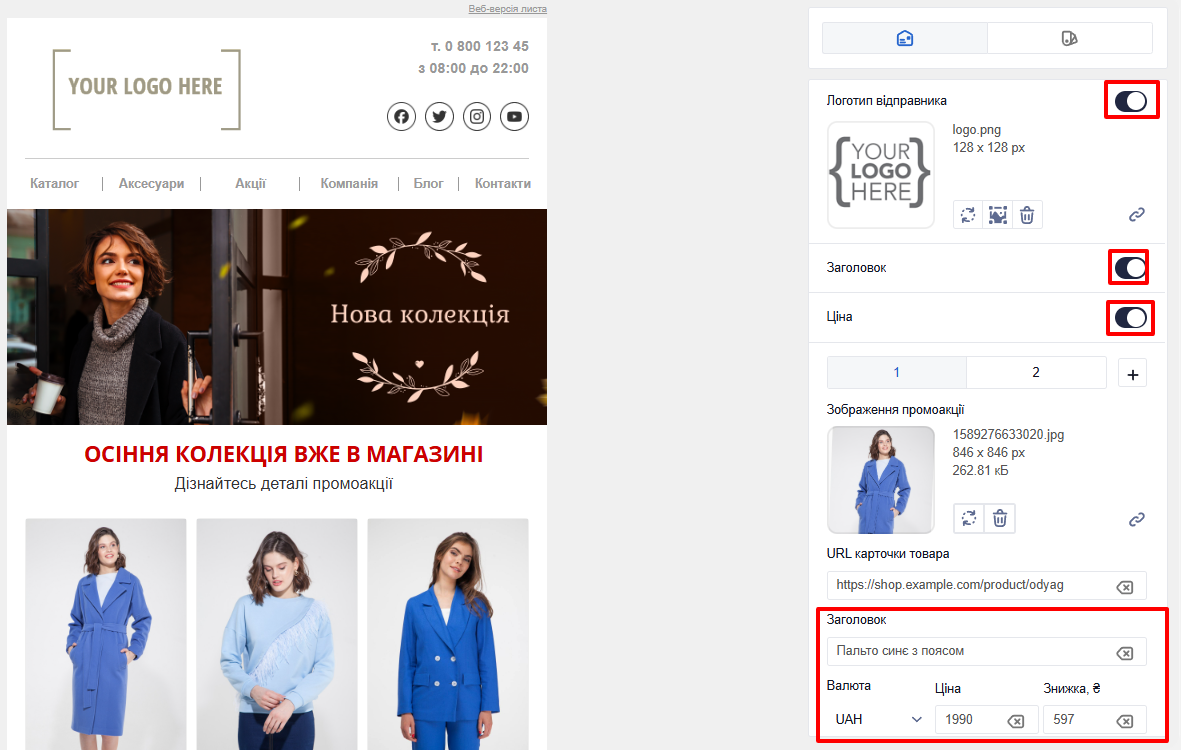Viewport: 1181px width, 750px height.
Task: Toggle the Логотип відправника switch
Action: coord(1131,101)
